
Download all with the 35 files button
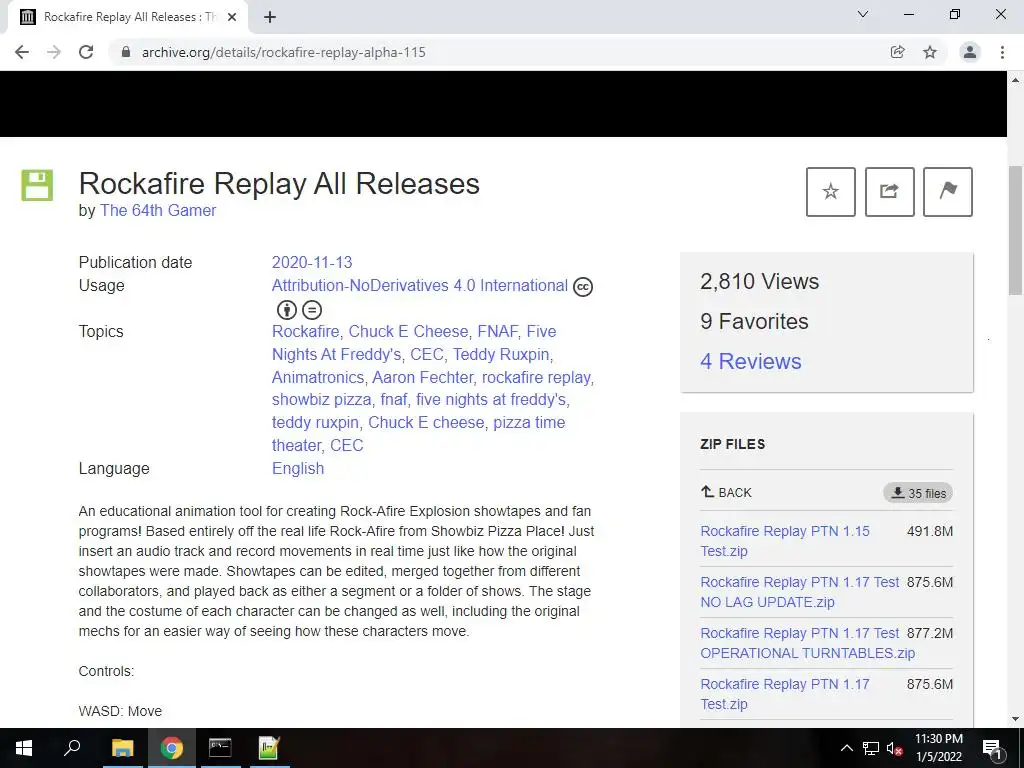[x=918, y=493]
